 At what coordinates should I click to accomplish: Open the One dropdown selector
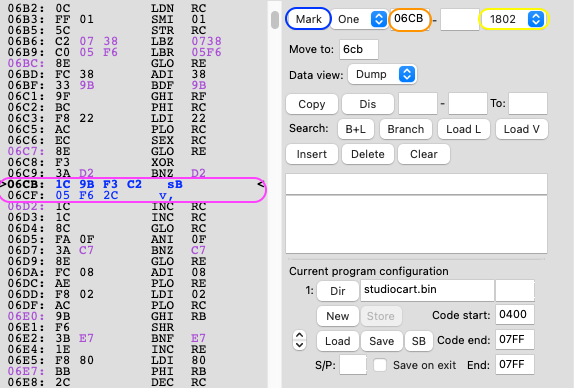(x=359, y=19)
